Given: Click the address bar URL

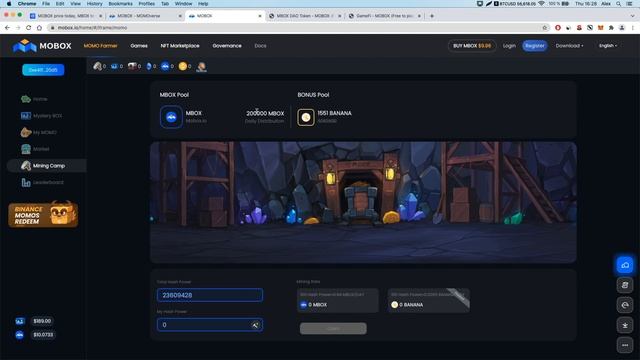Looking at the screenshot, I should coord(92,28).
